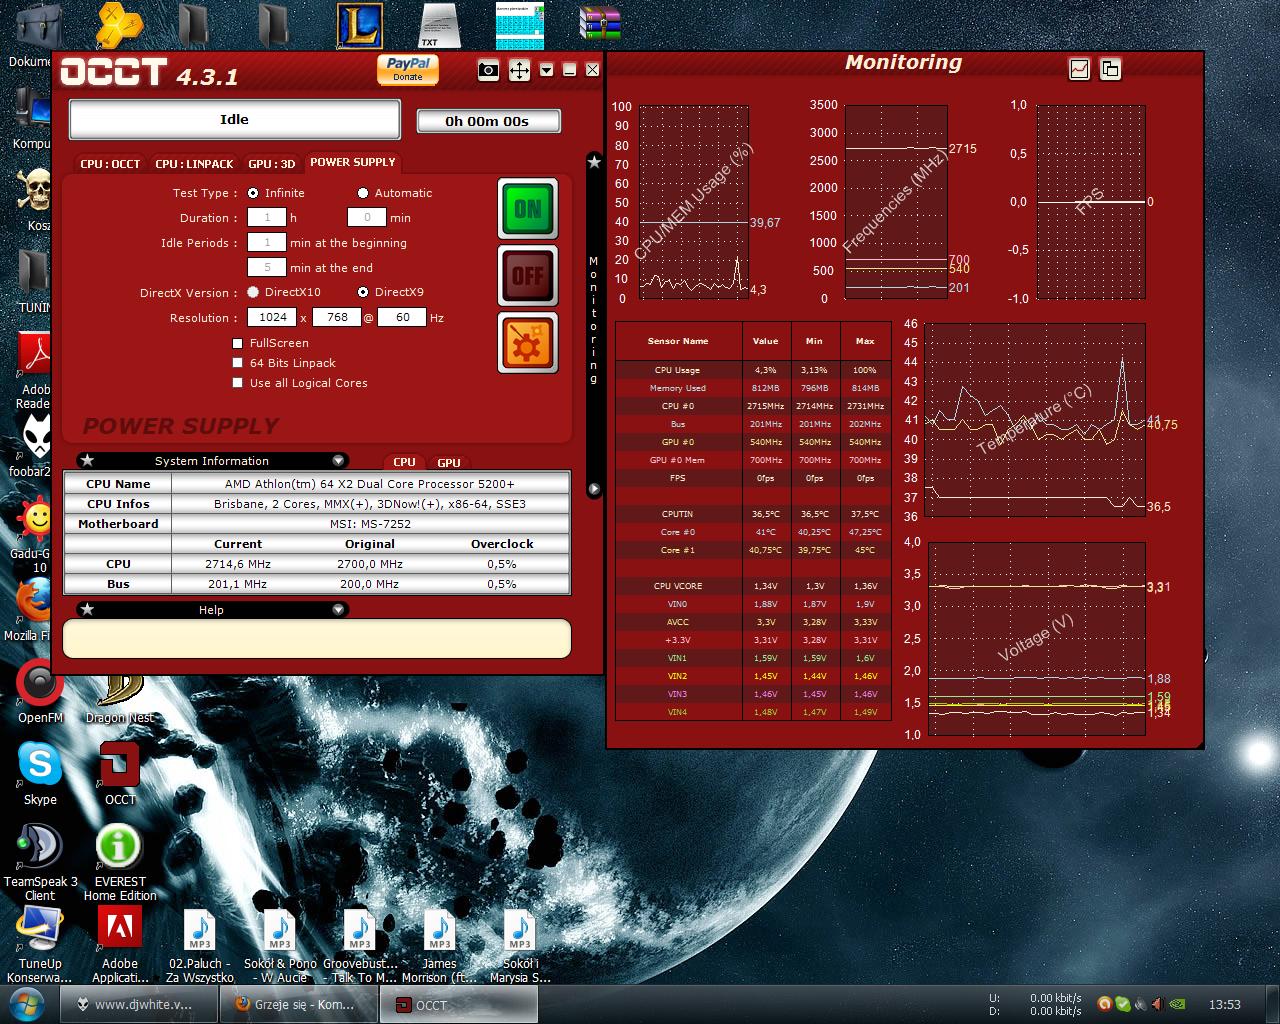Stop the test with the red OFF button

coord(528,275)
